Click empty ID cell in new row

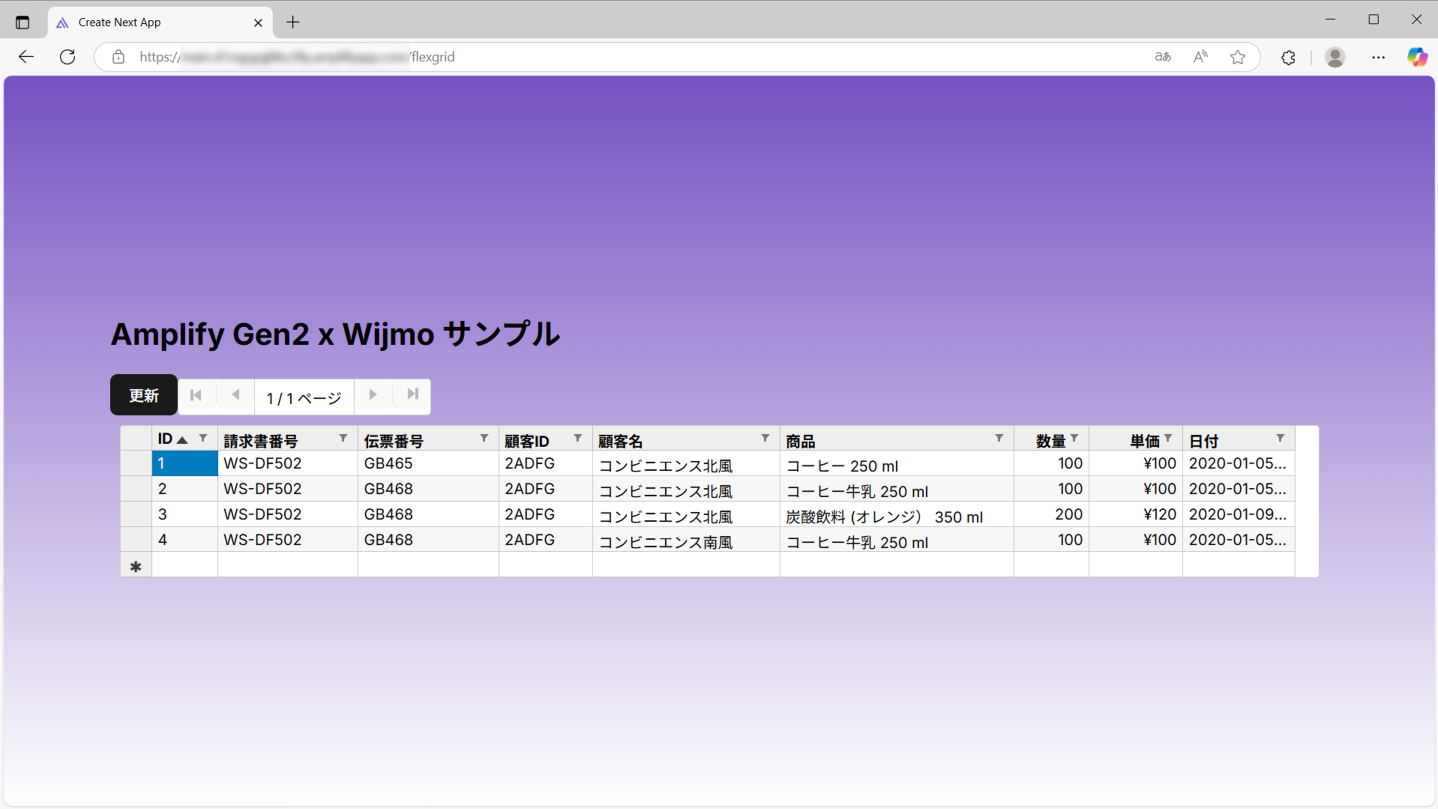click(184, 565)
